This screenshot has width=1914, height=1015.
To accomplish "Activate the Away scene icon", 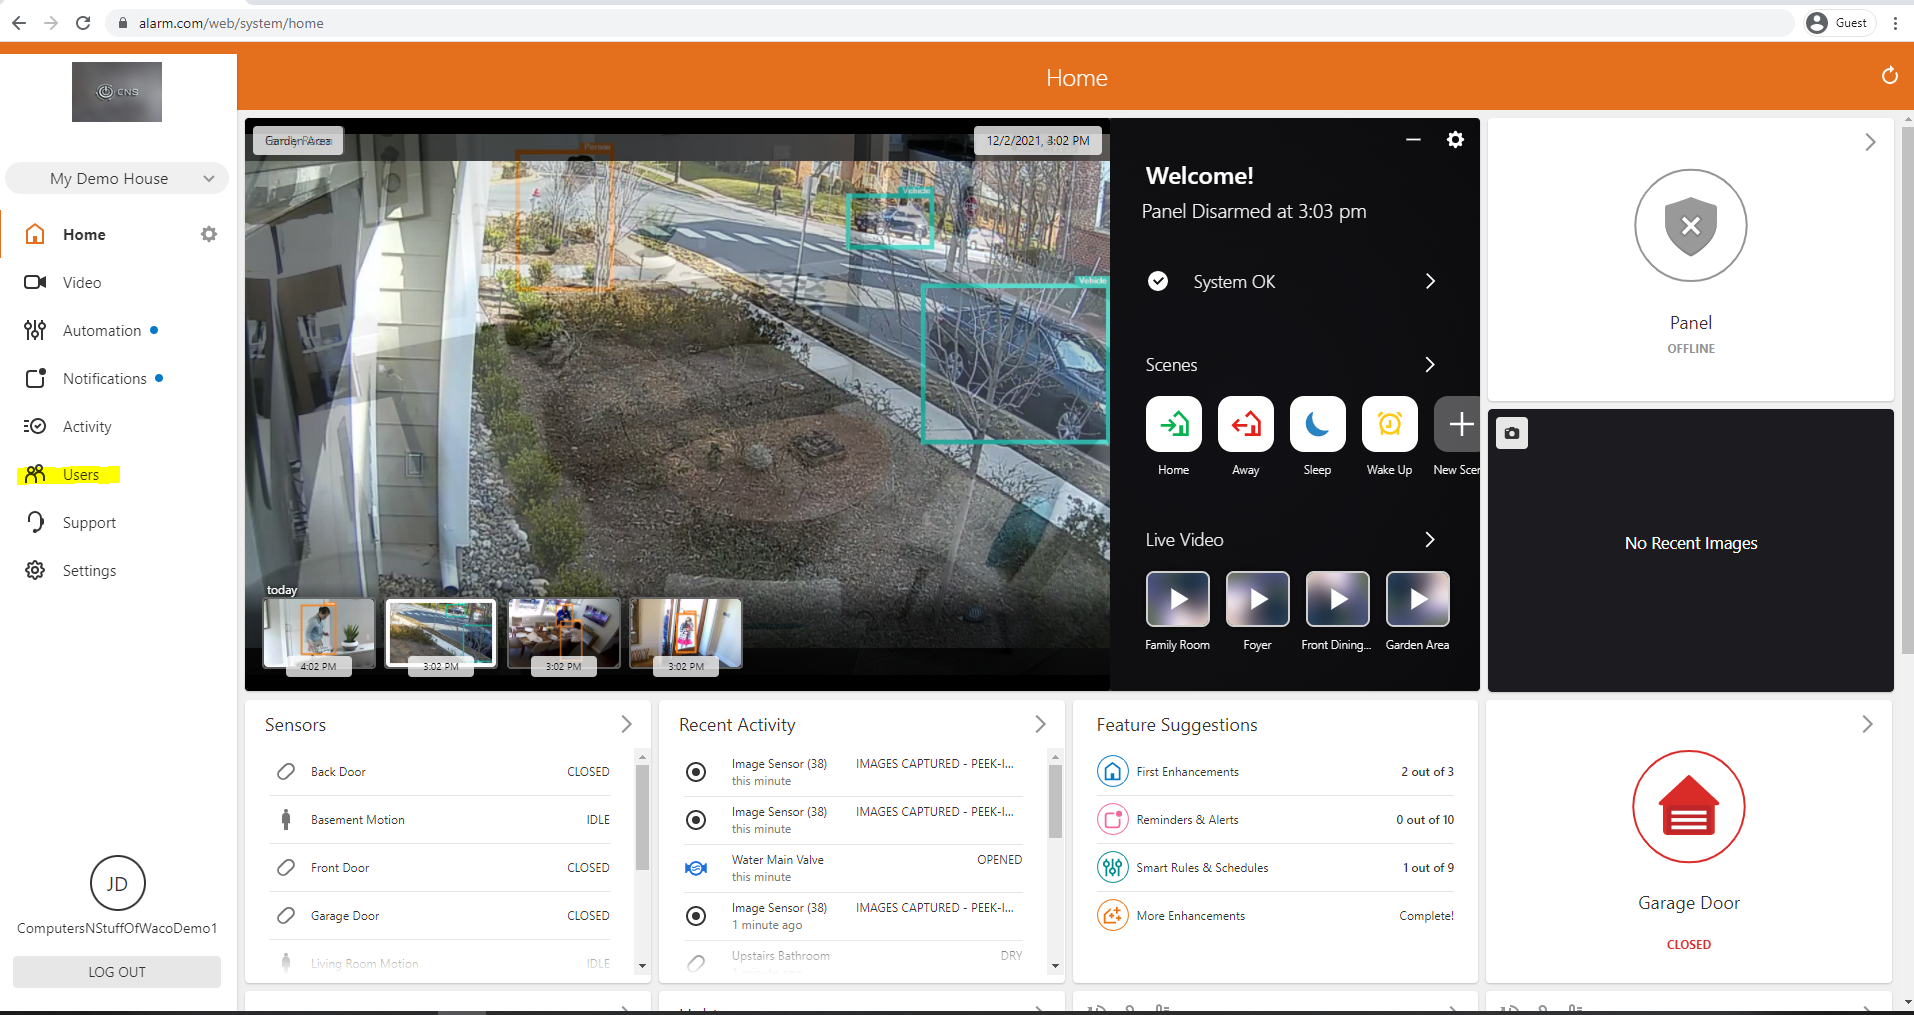I will (1245, 425).
